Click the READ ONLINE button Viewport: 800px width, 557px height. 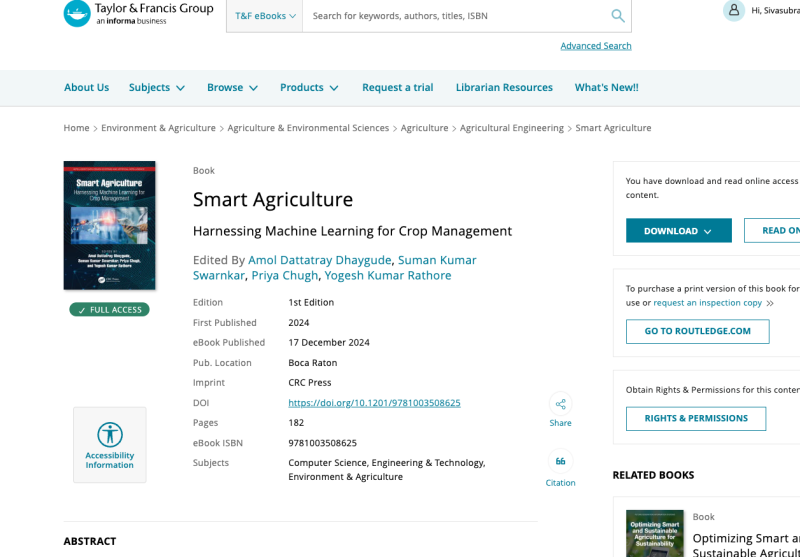tap(772, 231)
